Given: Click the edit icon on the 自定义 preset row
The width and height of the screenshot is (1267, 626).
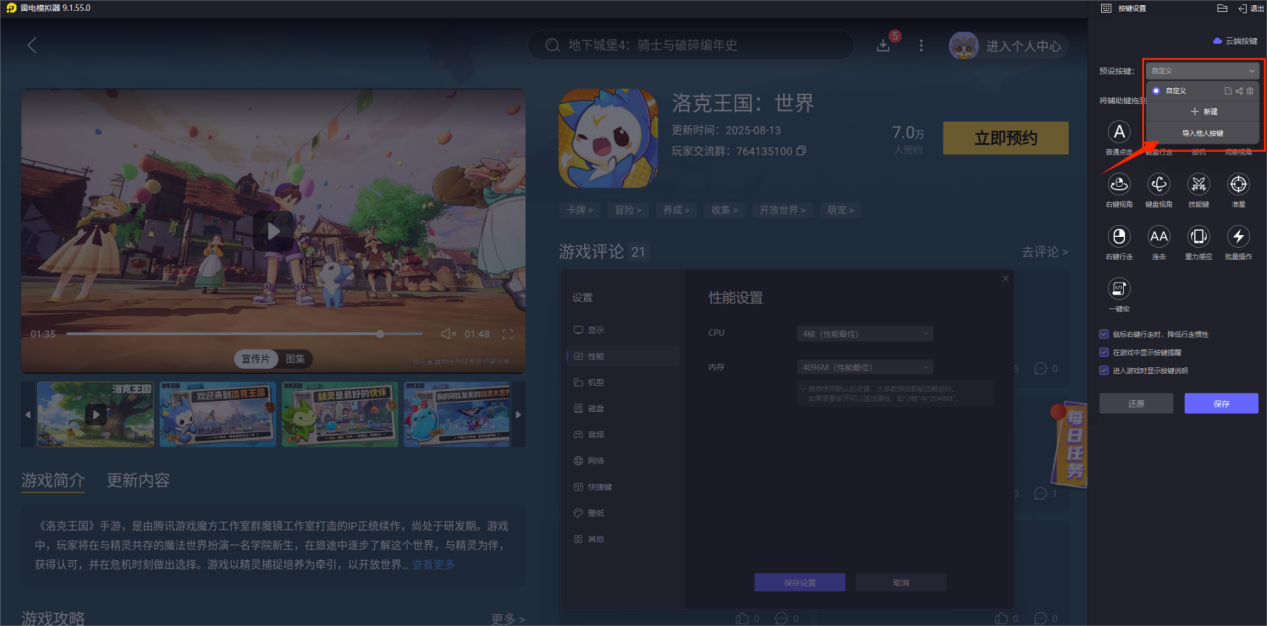Looking at the screenshot, I should pyautogui.click(x=1228, y=91).
